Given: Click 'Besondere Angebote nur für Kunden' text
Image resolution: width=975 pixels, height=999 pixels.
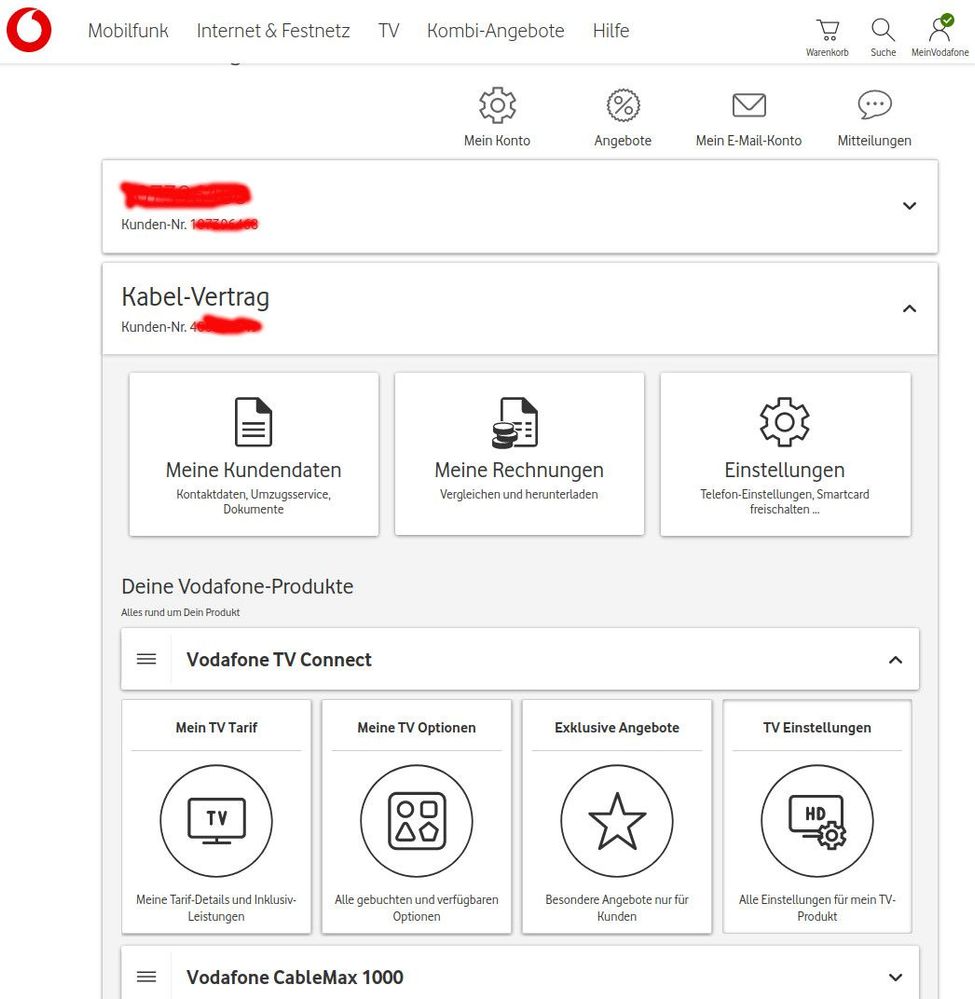Looking at the screenshot, I should pyautogui.click(x=617, y=908).
